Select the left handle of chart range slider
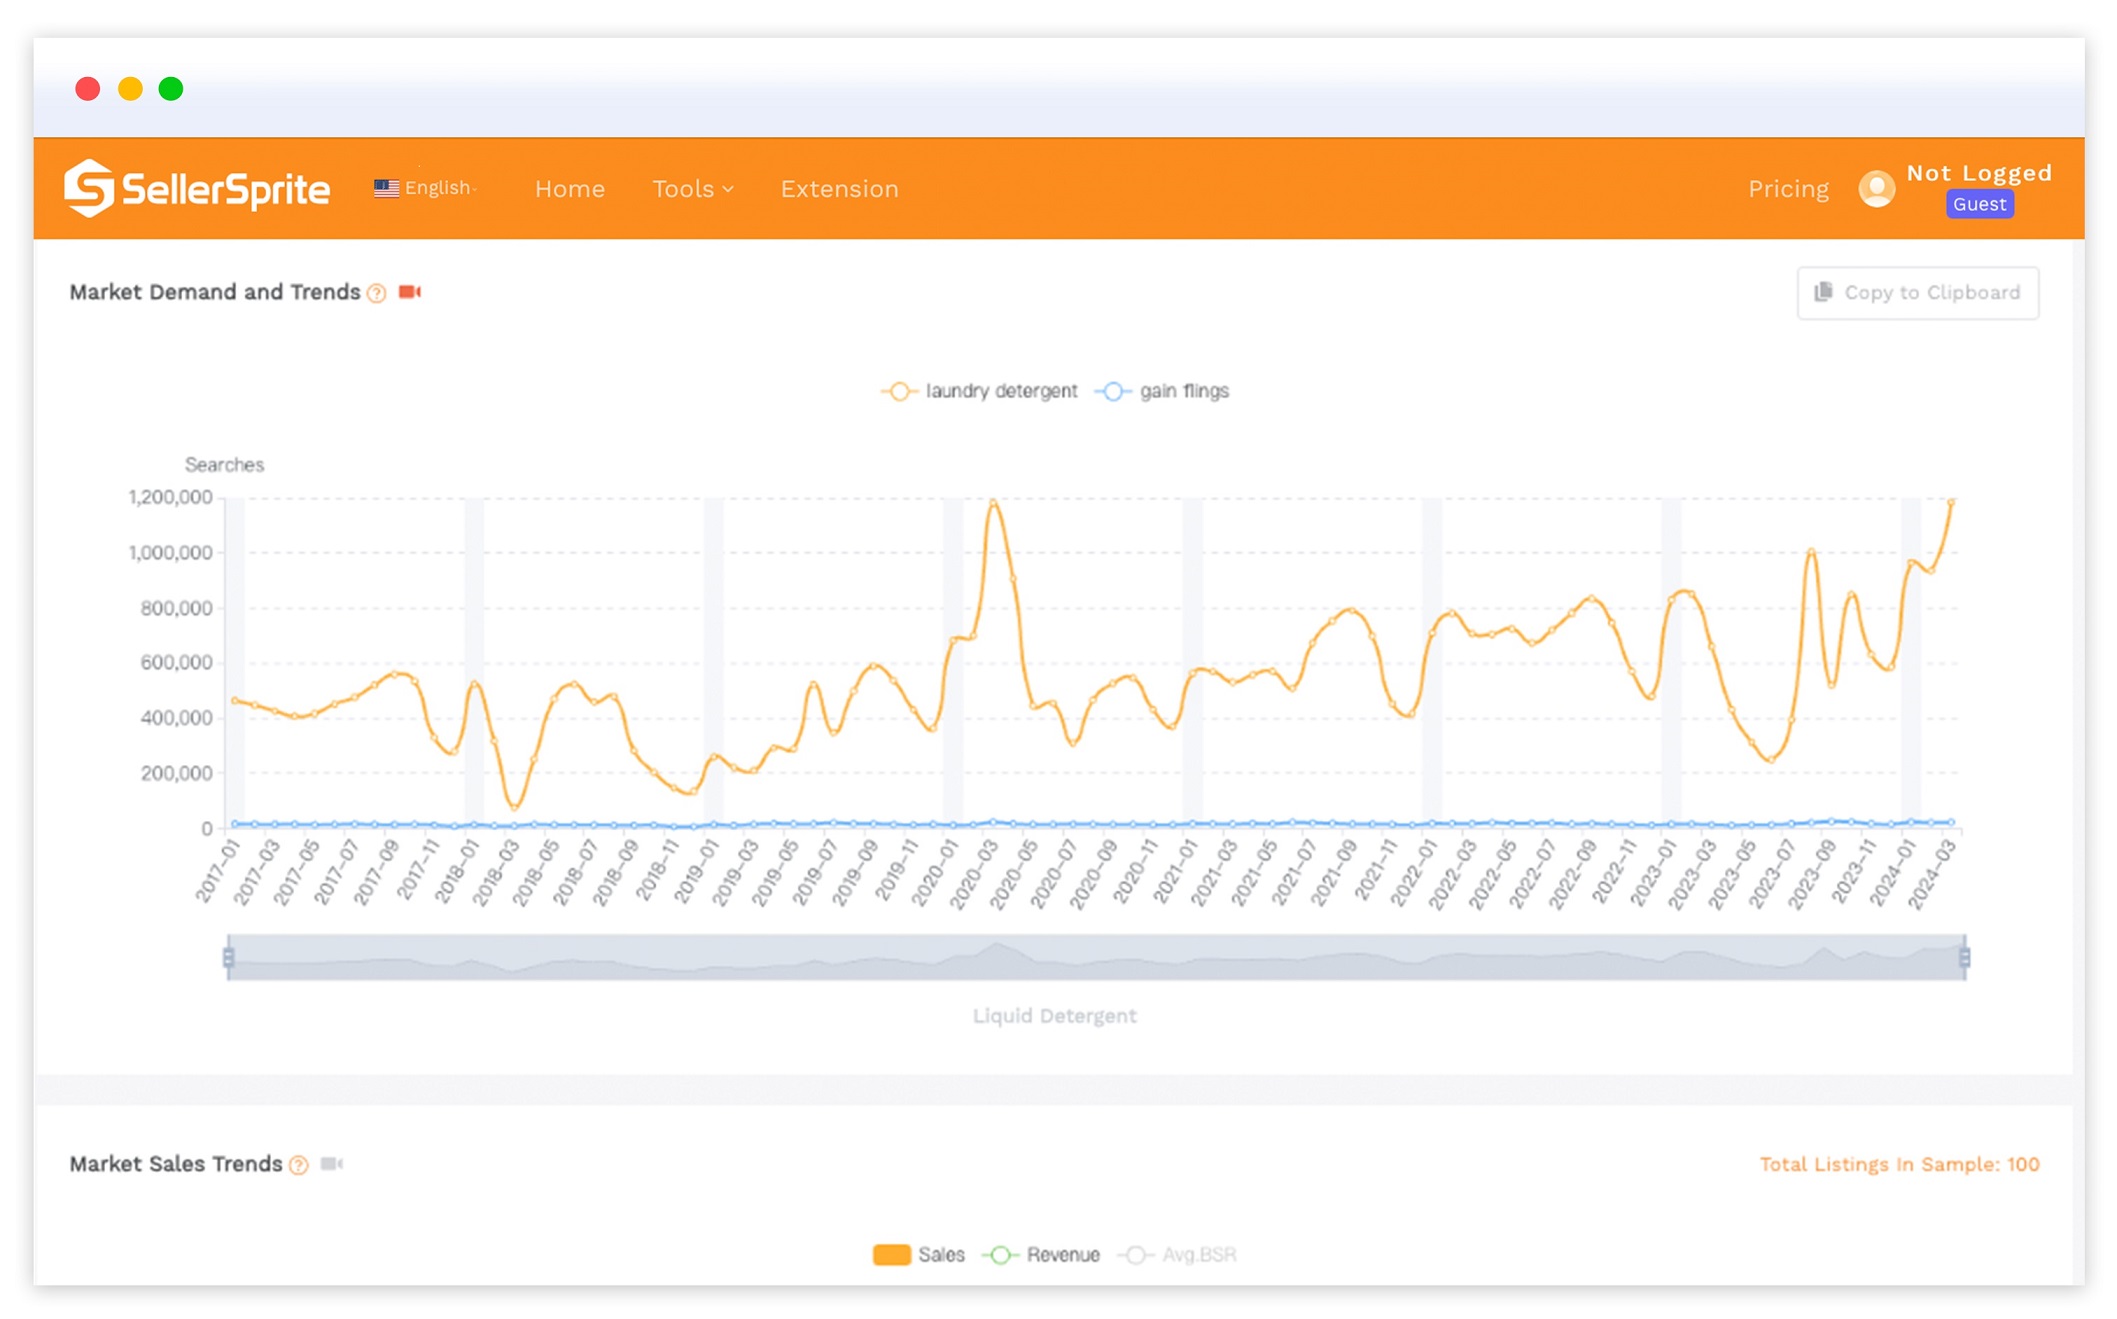Viewport: 2117px width, 1319px height. coord(229,958)
